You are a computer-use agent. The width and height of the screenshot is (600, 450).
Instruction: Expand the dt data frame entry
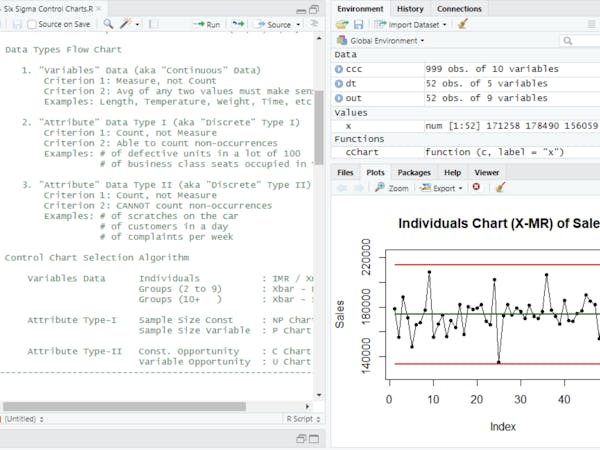[x=339, y=84]
